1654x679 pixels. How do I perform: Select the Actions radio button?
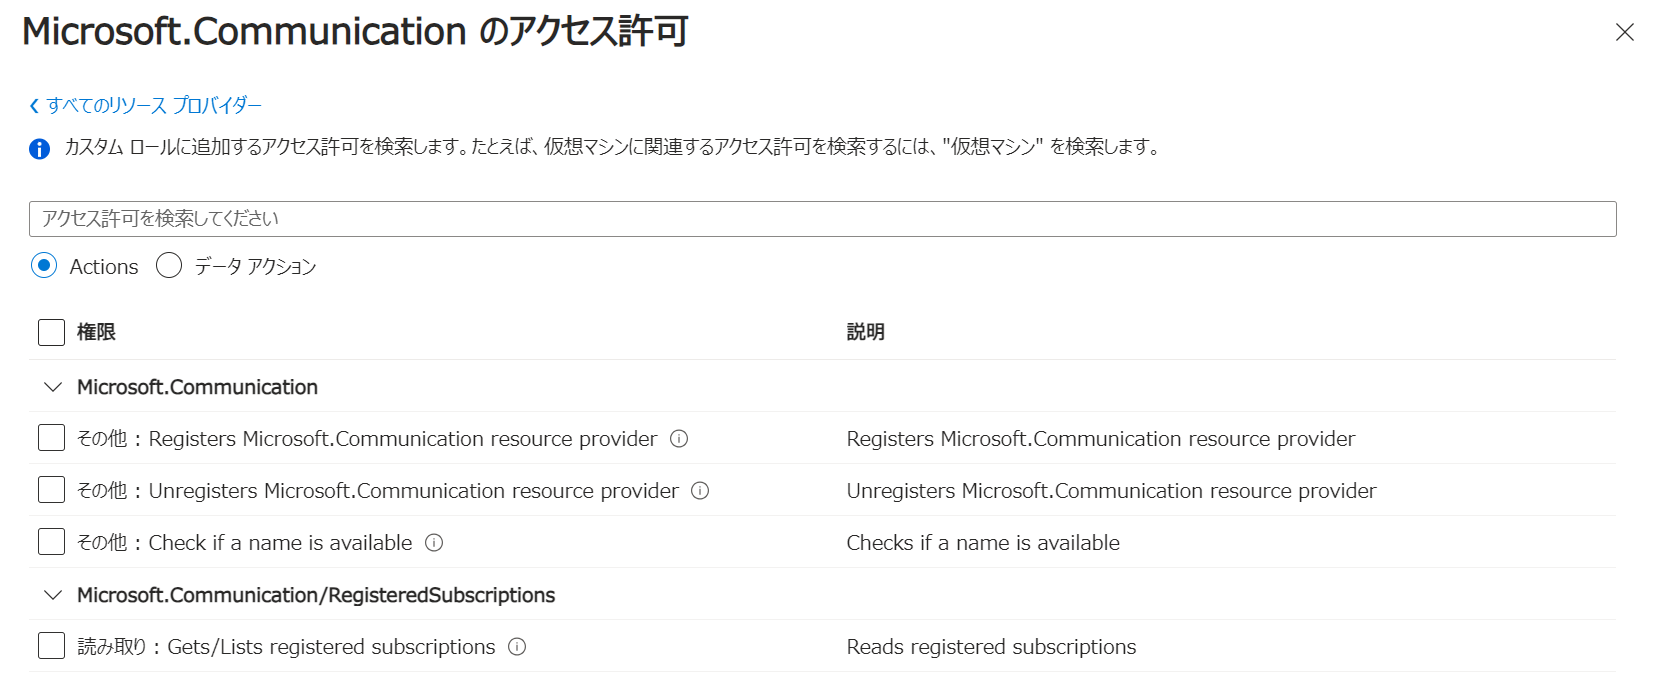44,265
